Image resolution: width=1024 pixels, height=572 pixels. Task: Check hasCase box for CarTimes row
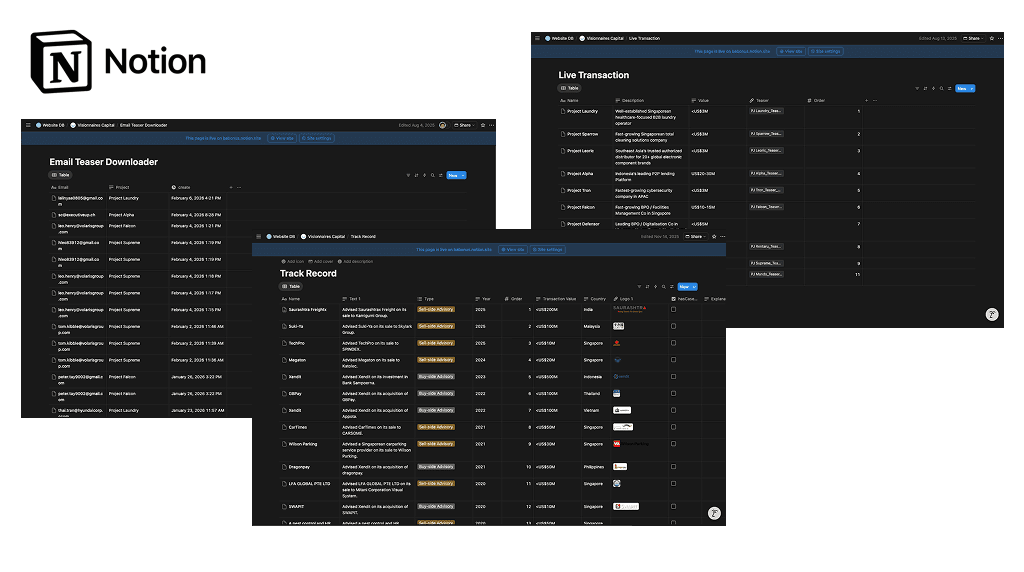[673, 427]
